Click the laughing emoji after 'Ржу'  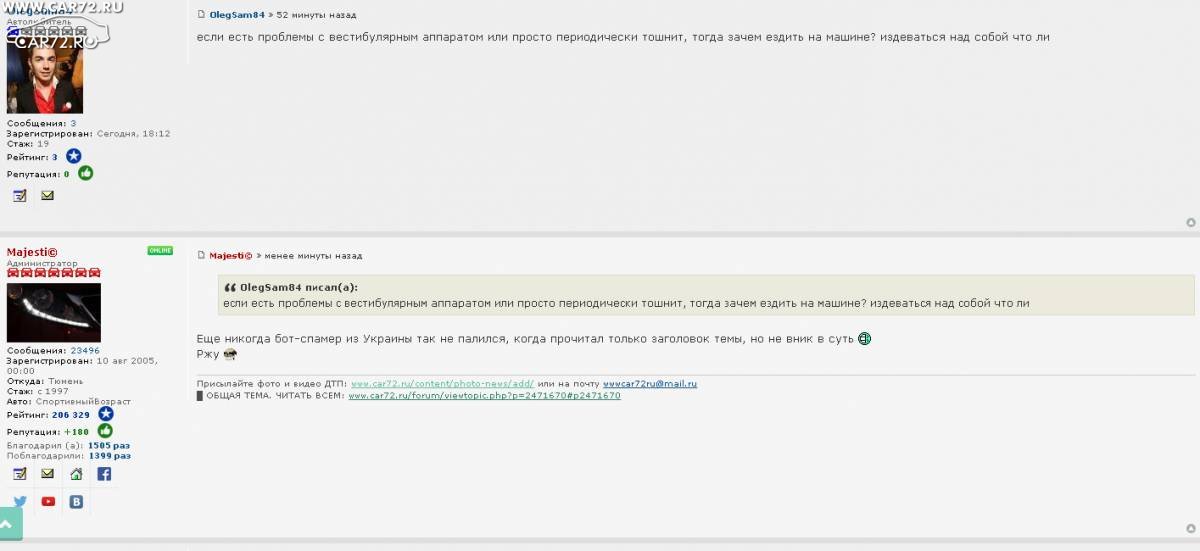click(230, 354)
